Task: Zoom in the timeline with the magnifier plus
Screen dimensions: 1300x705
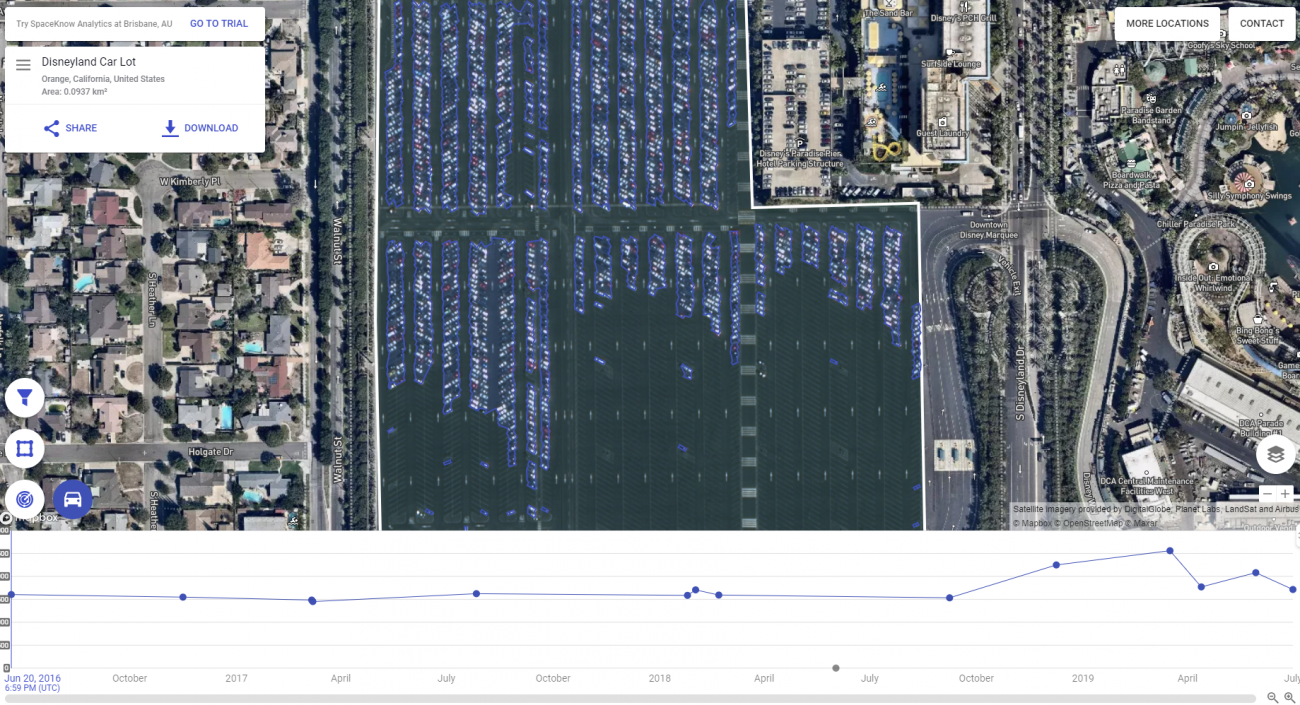Action: (1290, 698)
